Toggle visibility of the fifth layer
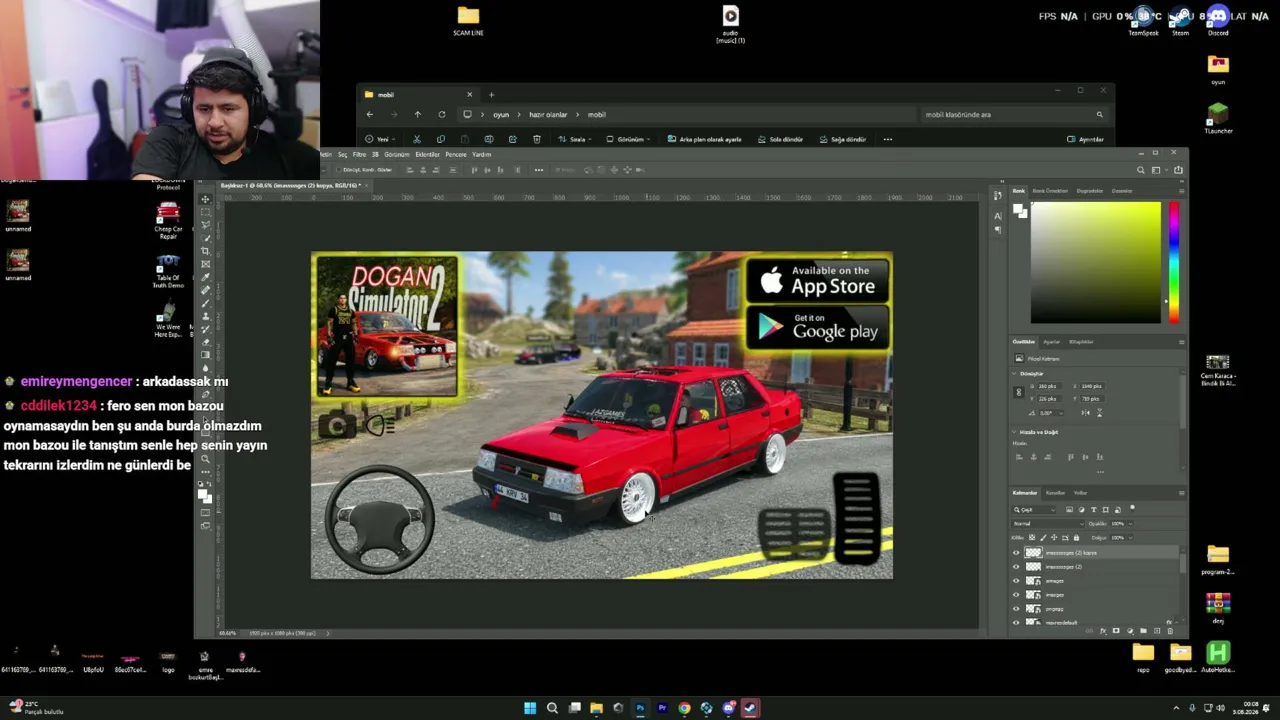Screen dimensions: 1280x720 (1016, 609)
